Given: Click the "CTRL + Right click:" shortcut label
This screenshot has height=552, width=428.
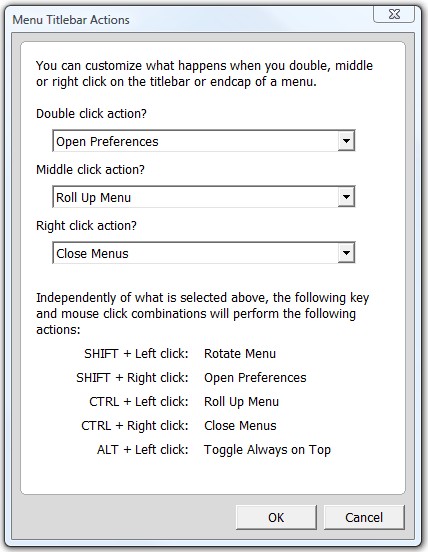Looking at the screenshot, I should (x=135, y=426).
